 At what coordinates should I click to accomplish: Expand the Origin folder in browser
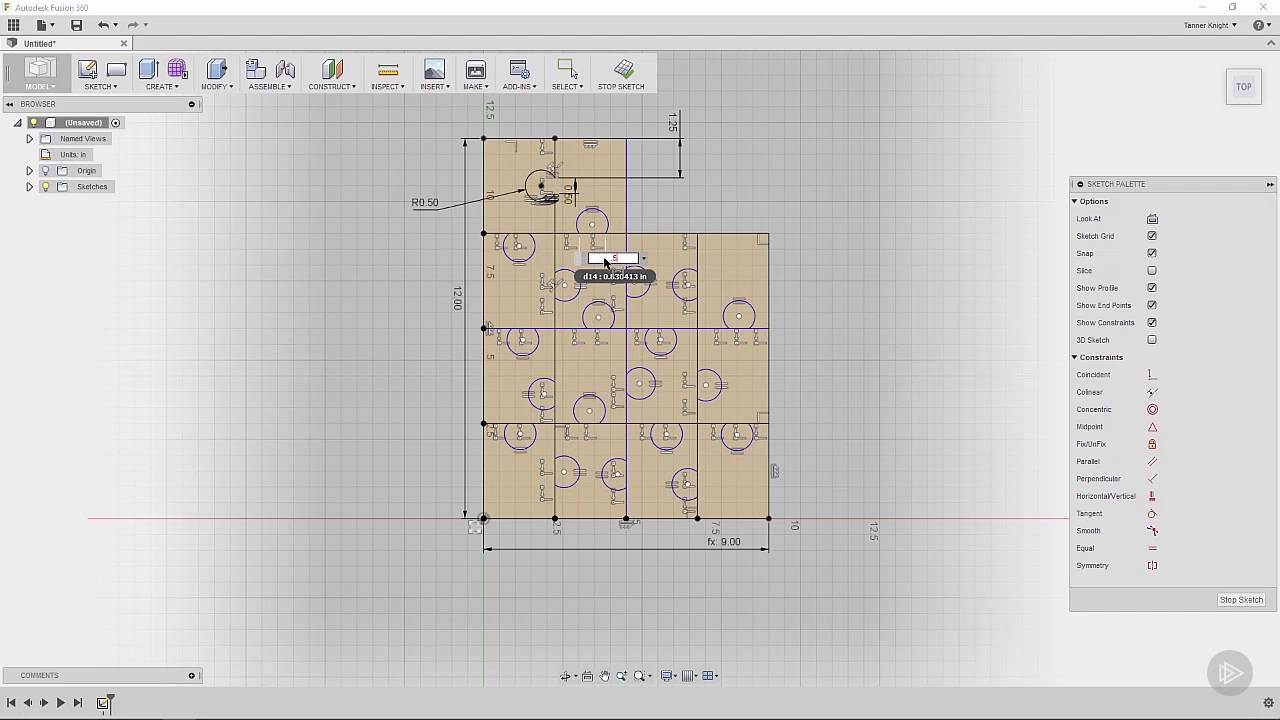tap(29, 170)
